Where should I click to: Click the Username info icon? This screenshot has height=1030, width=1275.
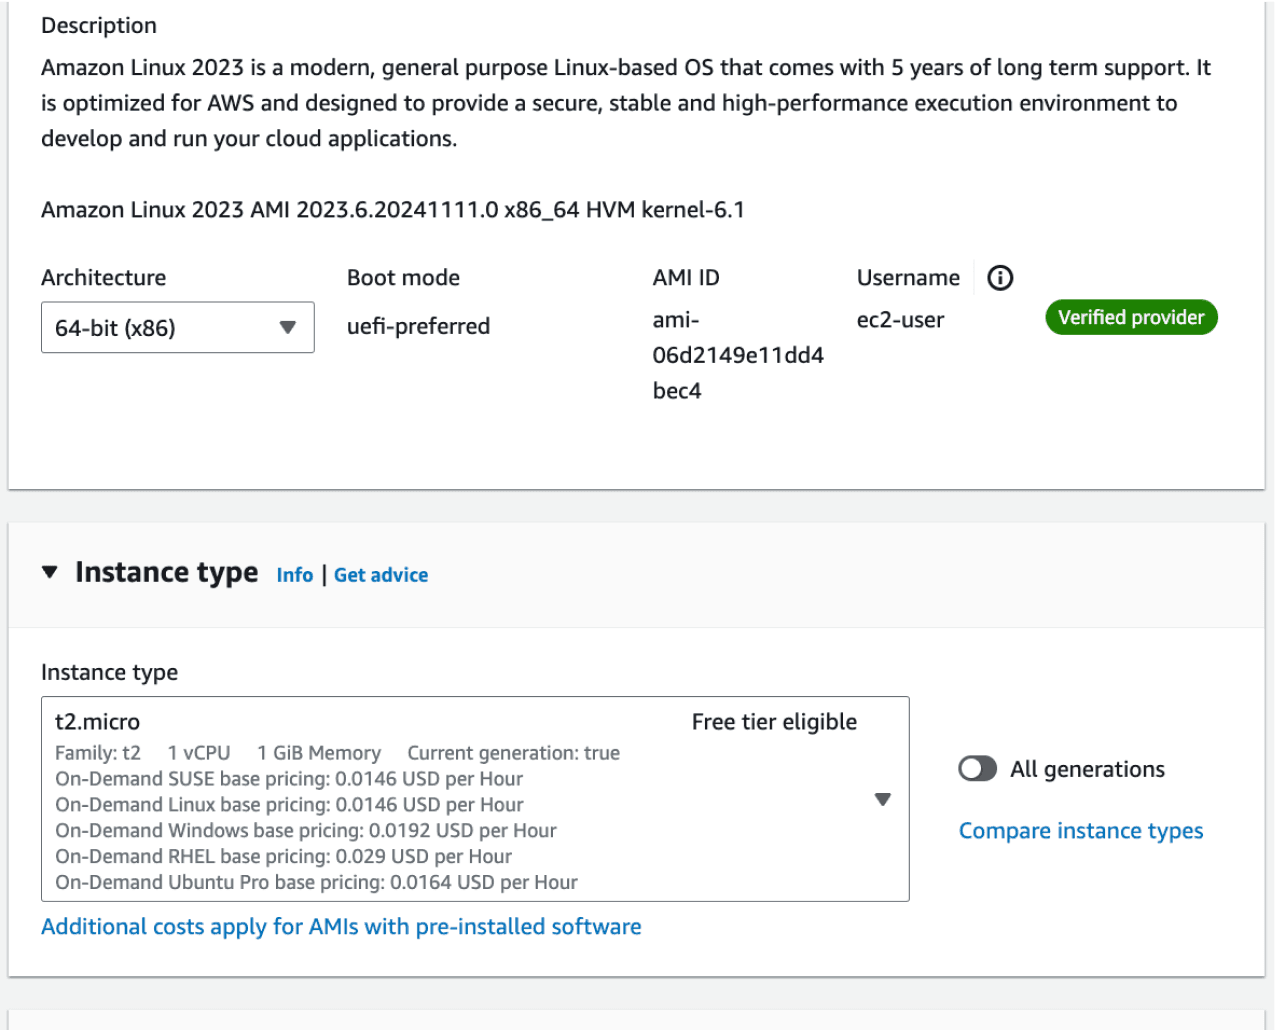pos(1000,278)
